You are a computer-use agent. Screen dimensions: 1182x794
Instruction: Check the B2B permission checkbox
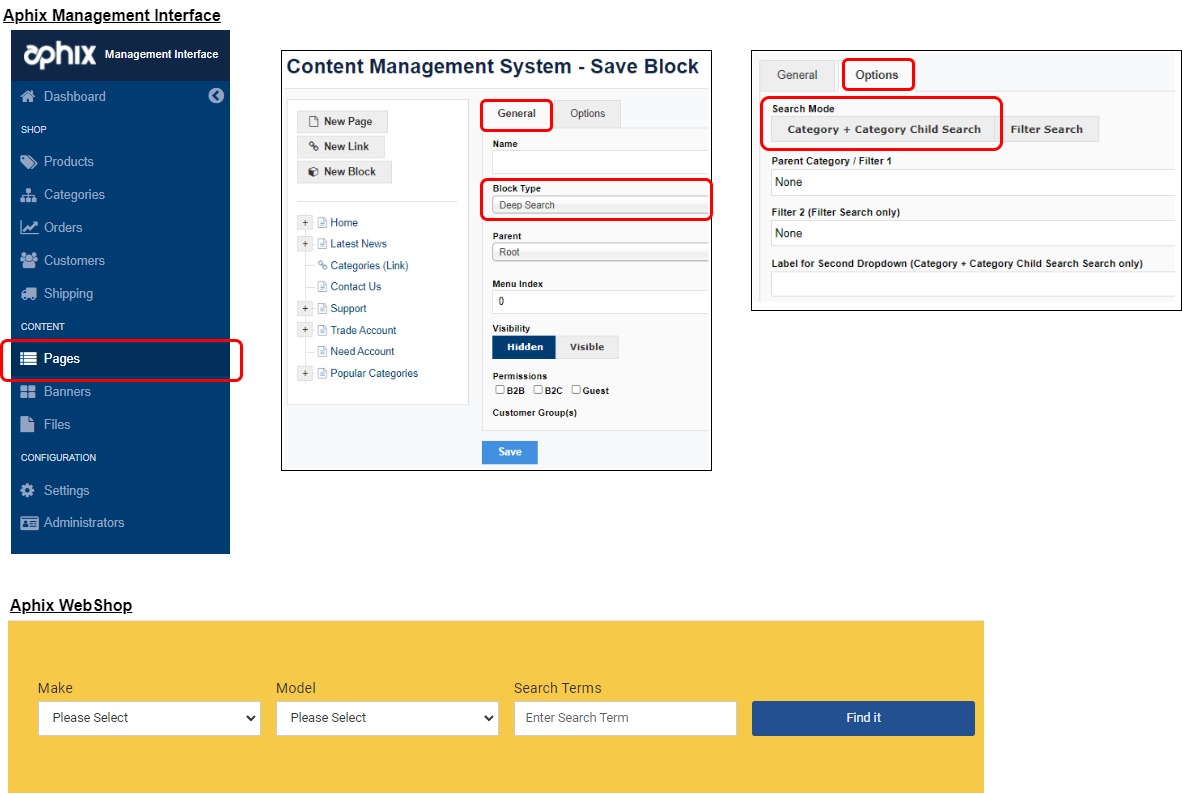coord(500,390)
